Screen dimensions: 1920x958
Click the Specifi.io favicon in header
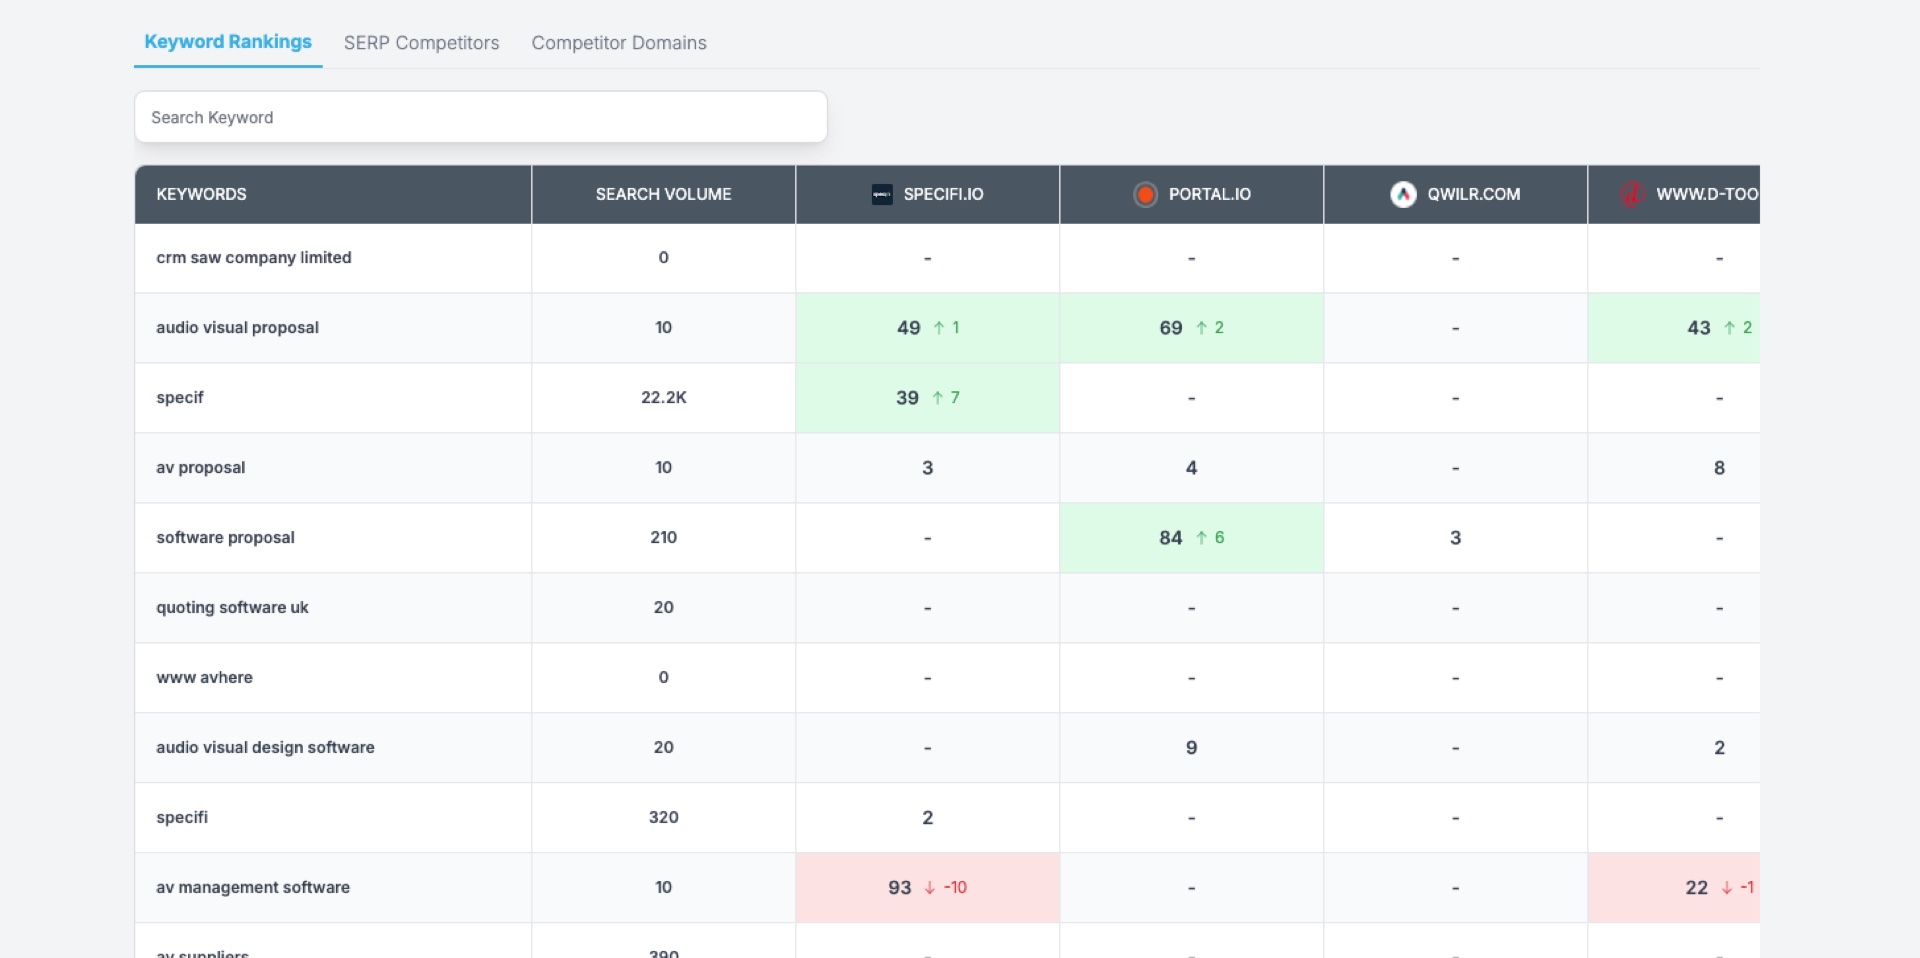click(882, 194)
